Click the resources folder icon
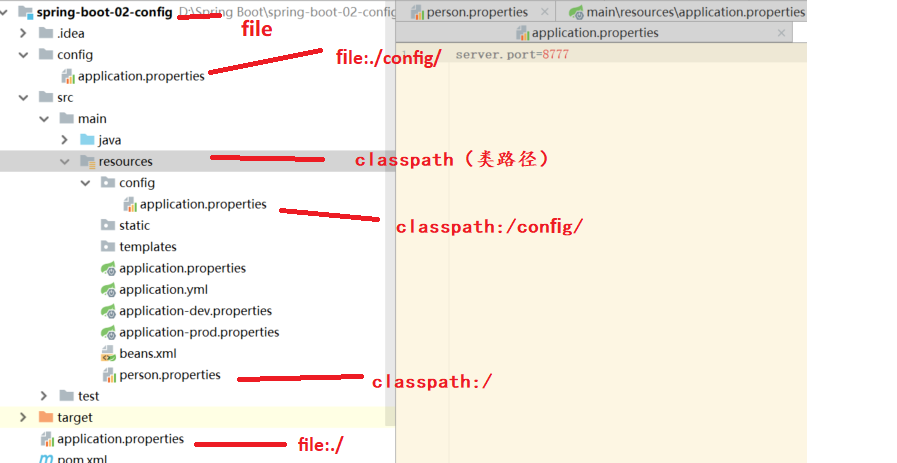This screenshot has height=463, width=897. (88, 161)
